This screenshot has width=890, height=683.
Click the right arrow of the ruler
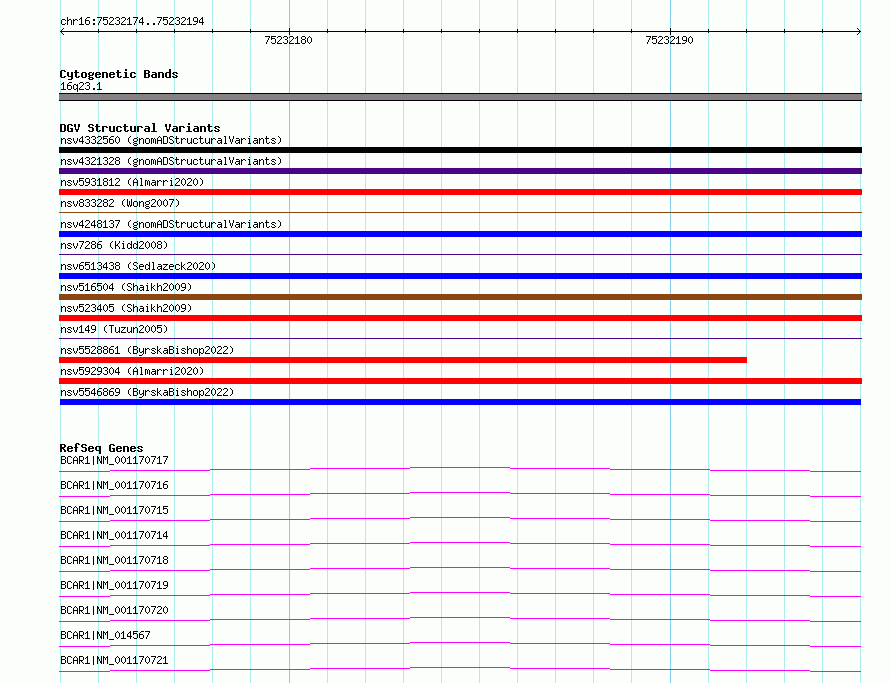pos(859,32)
